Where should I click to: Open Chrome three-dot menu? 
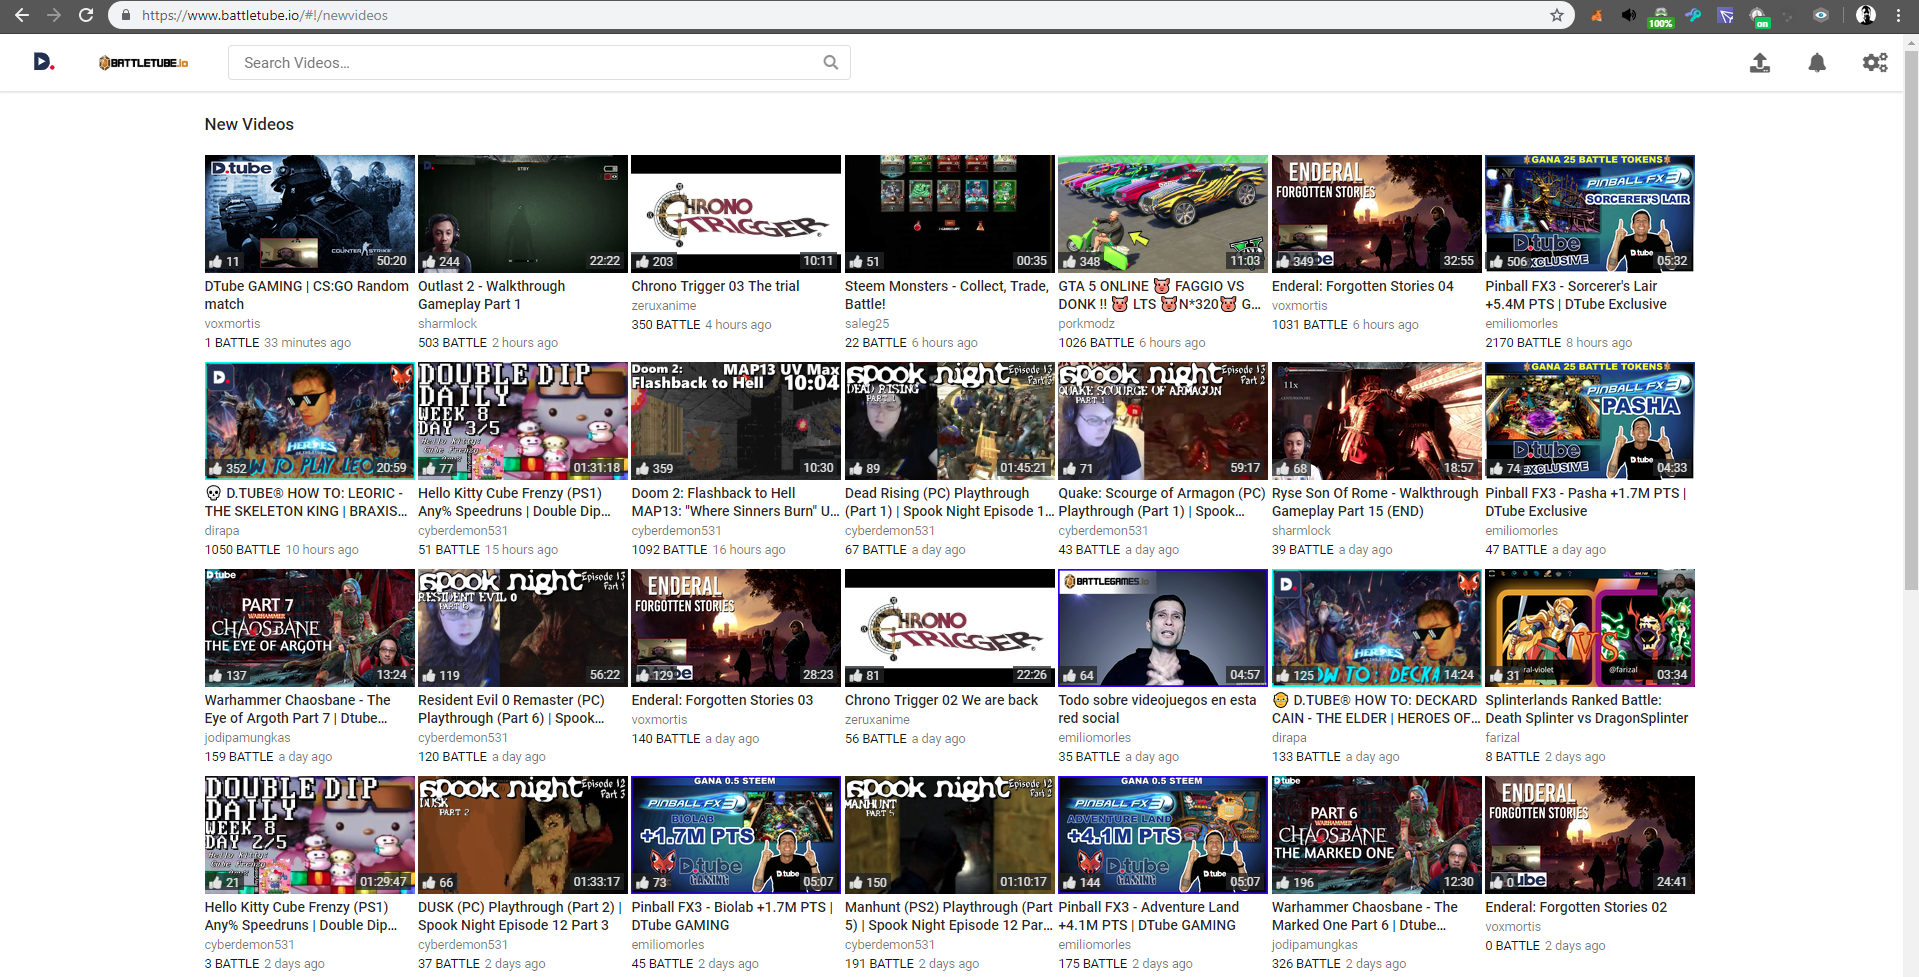click(1898, 15)
